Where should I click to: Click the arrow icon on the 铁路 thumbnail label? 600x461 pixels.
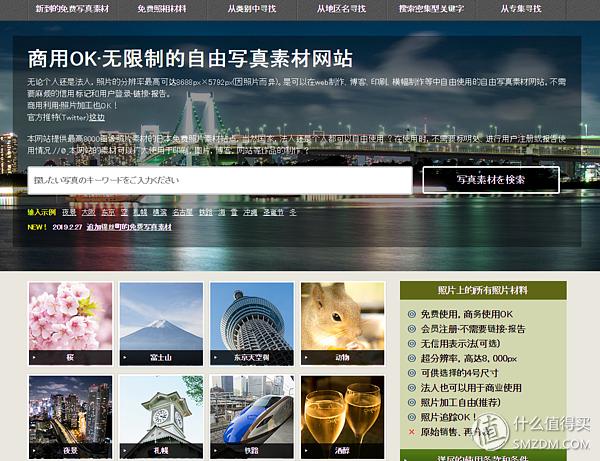[215, 451]
